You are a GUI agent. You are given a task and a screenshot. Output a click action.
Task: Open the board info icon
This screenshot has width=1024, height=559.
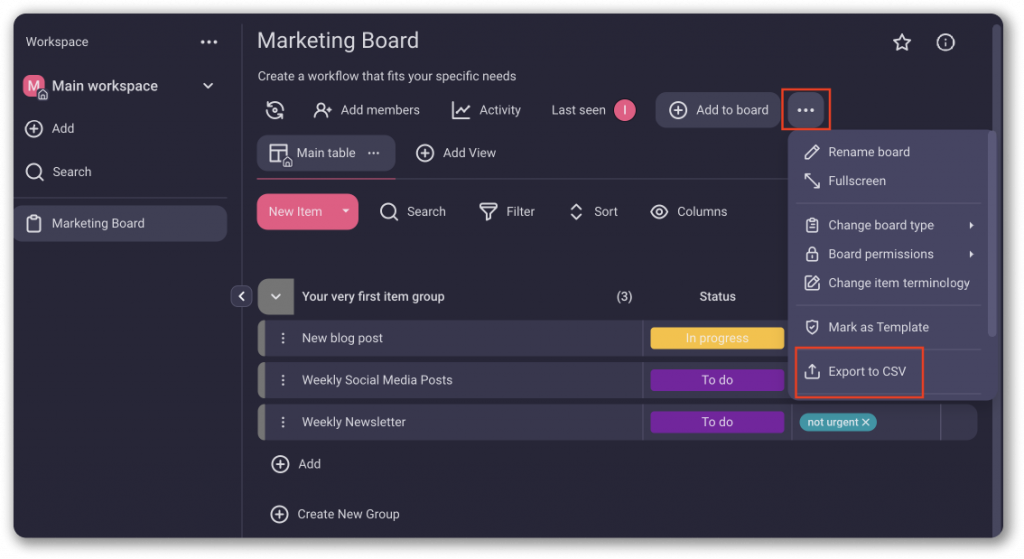pyautogui.click(x=945, y=42)
